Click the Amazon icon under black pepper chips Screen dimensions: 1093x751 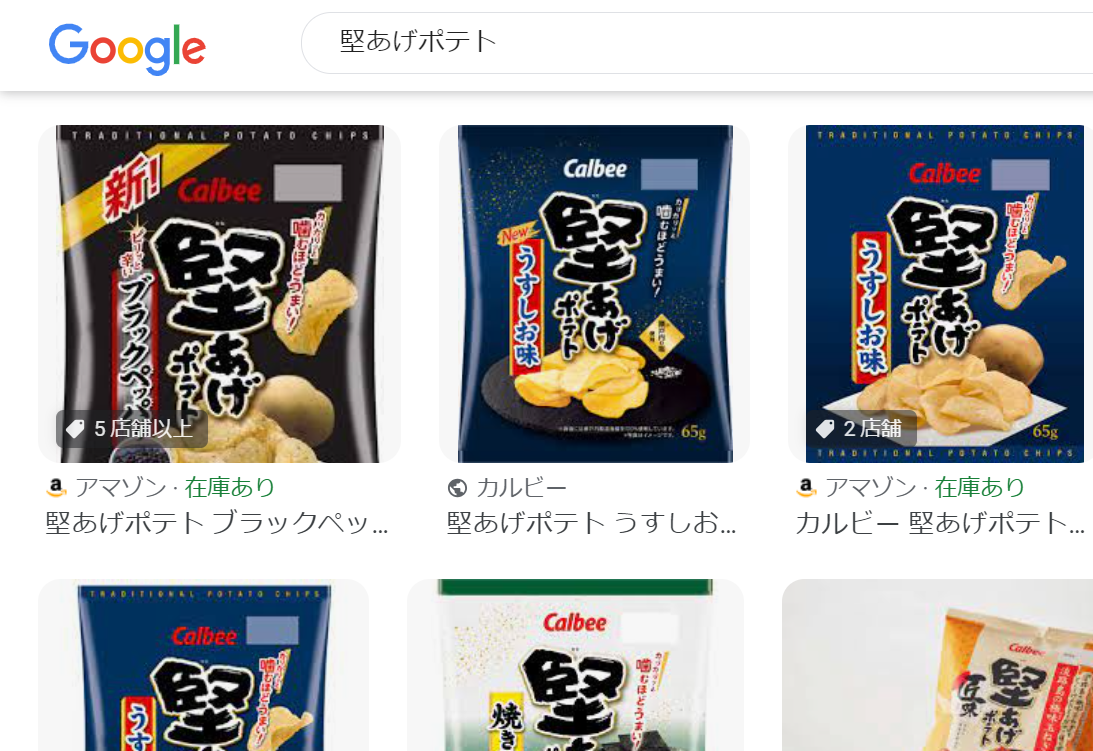point(56,487)
